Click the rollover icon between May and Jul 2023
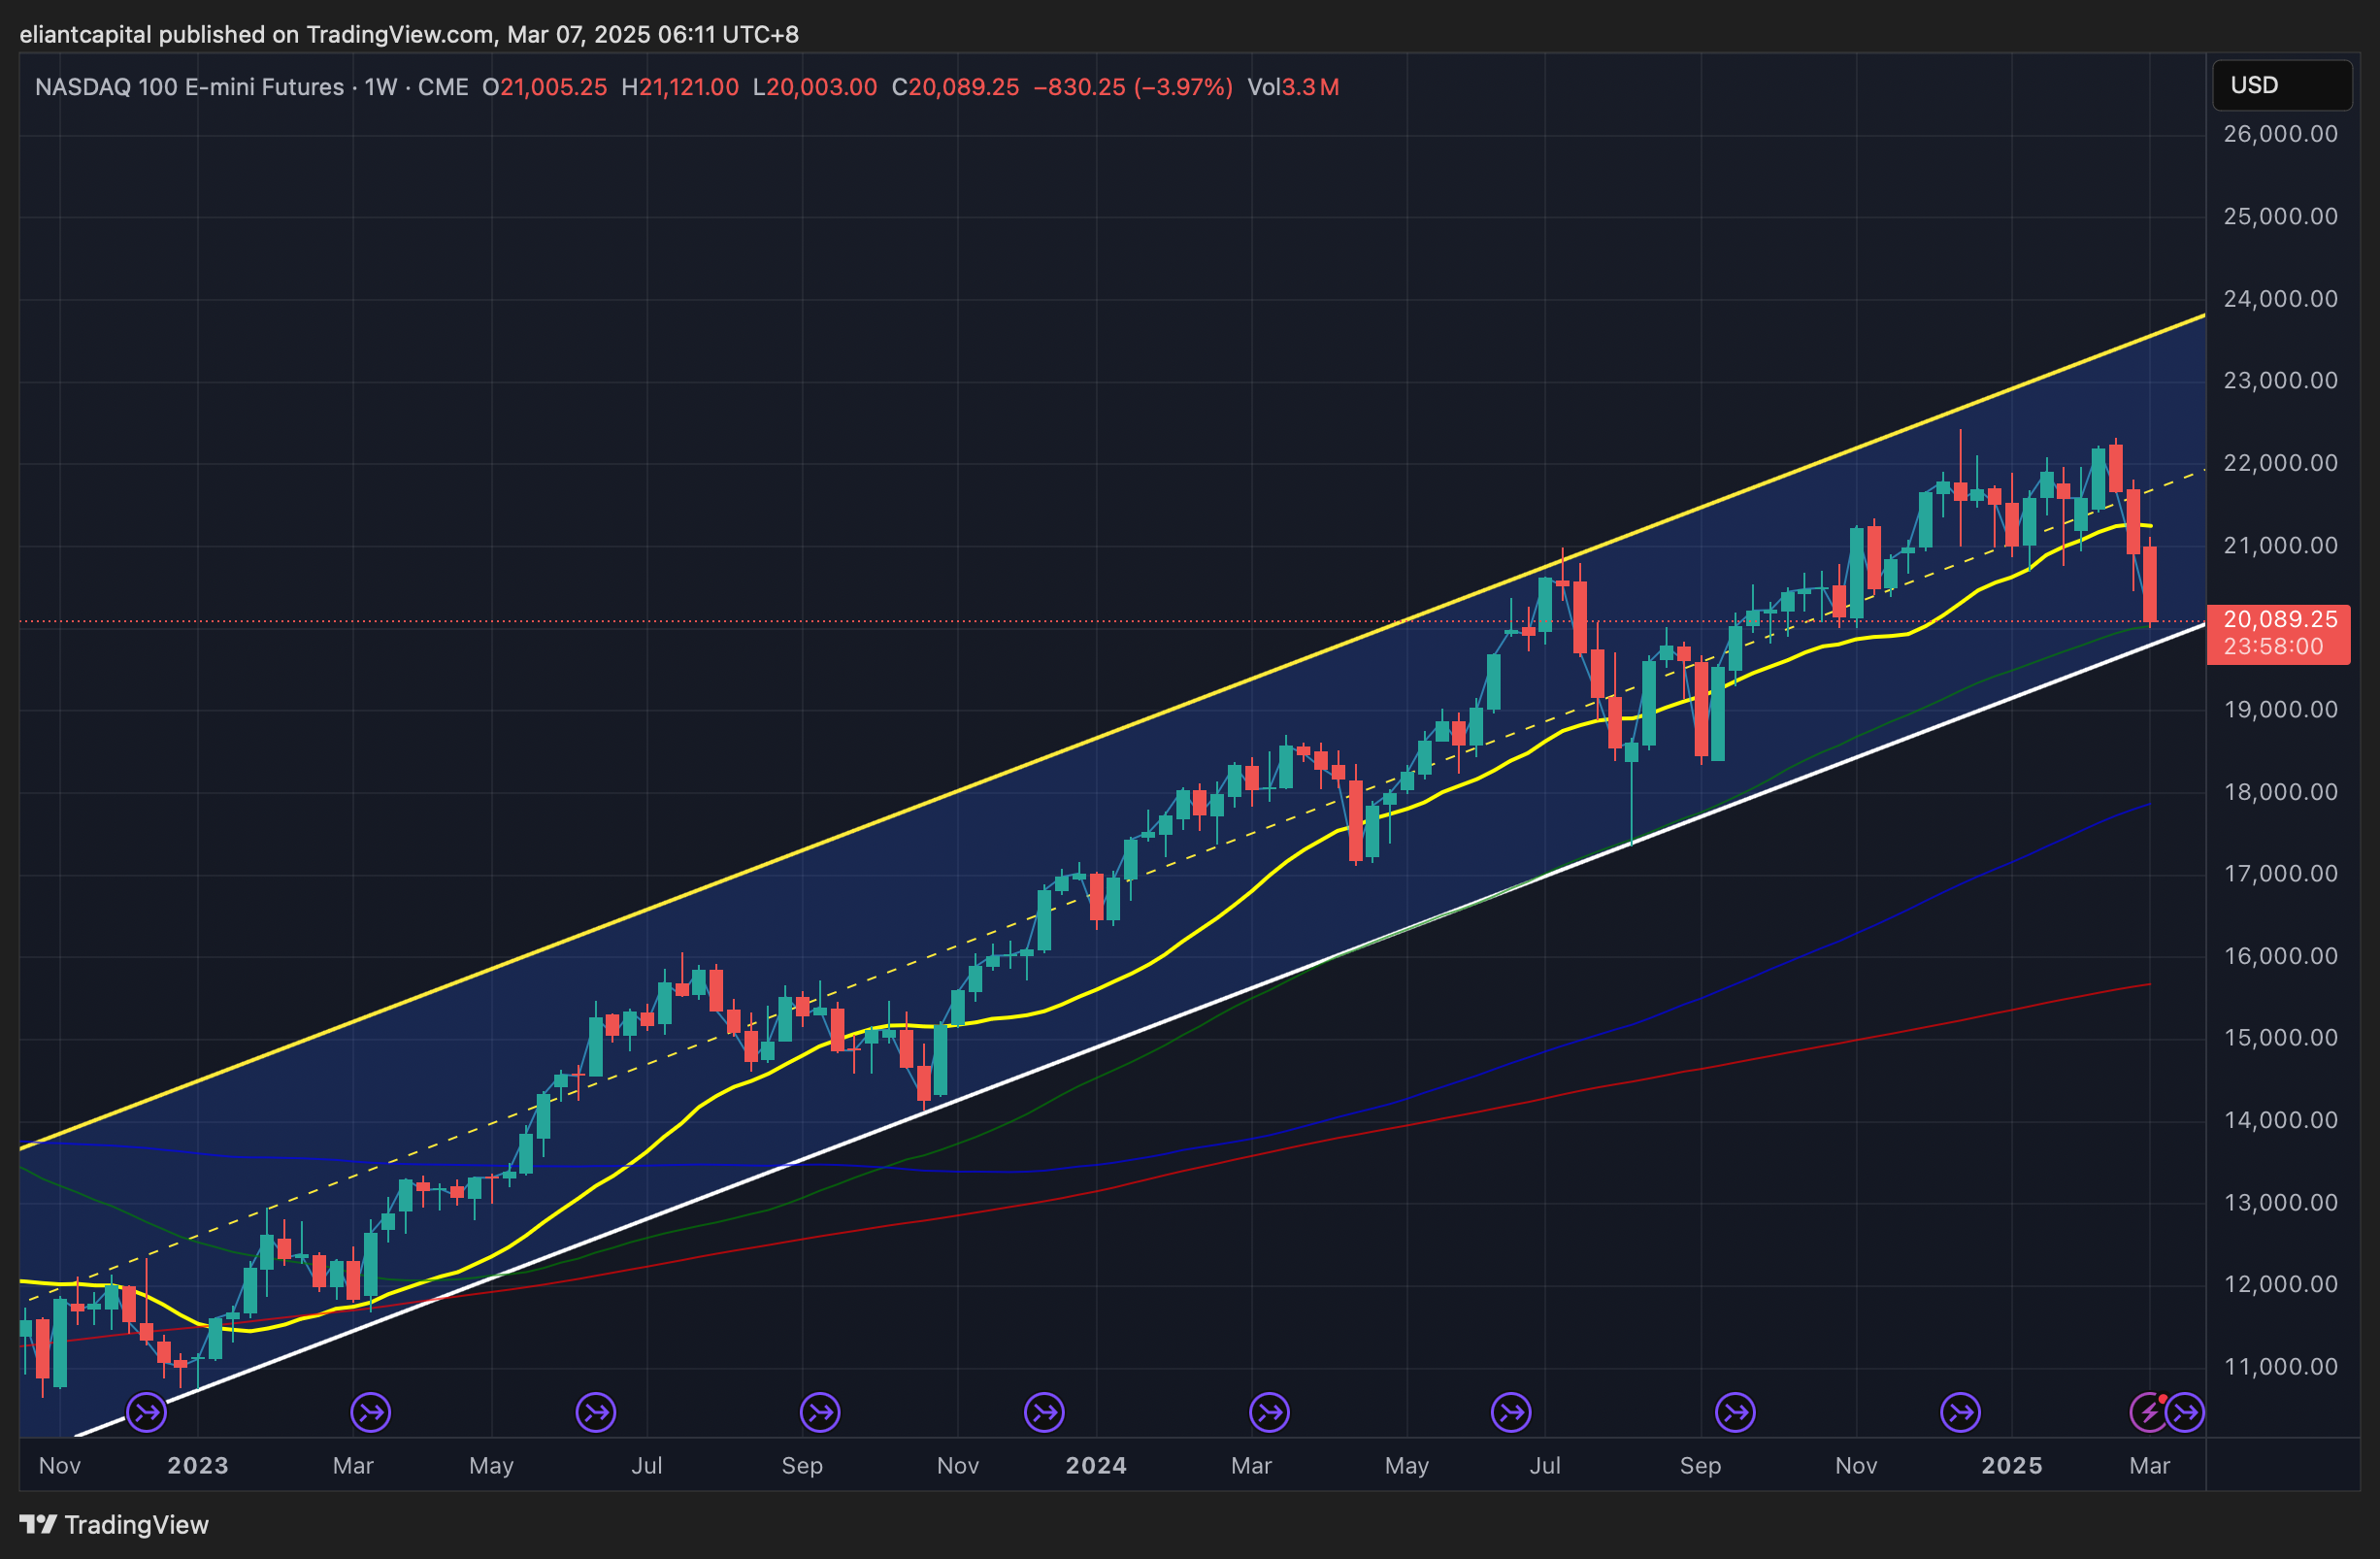The height and width of the screenshot is (1559, 2380). pyautogui.click(x=596, y=1413)
